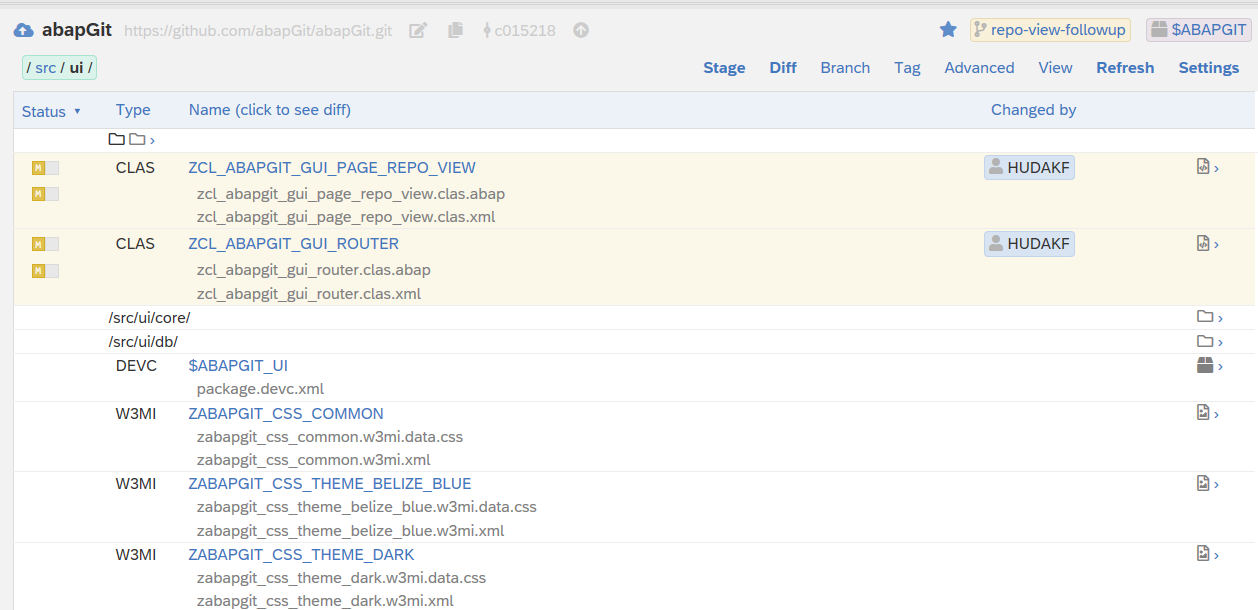Click the repo-view-followup branch badge
This screenshot has height=610, width=1258.
click(1050, 30)
